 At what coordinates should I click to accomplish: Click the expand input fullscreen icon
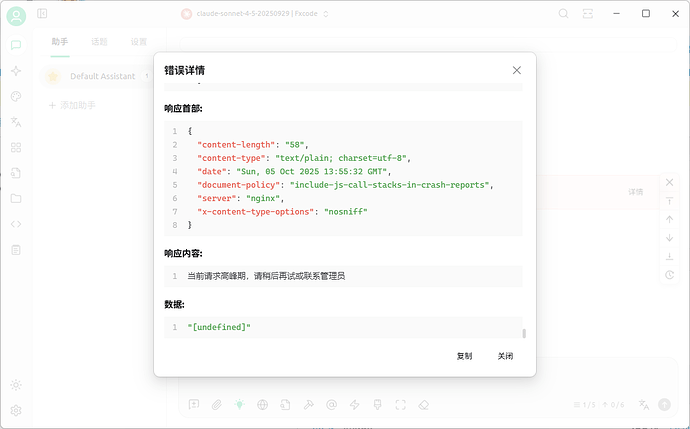(400, 405)
